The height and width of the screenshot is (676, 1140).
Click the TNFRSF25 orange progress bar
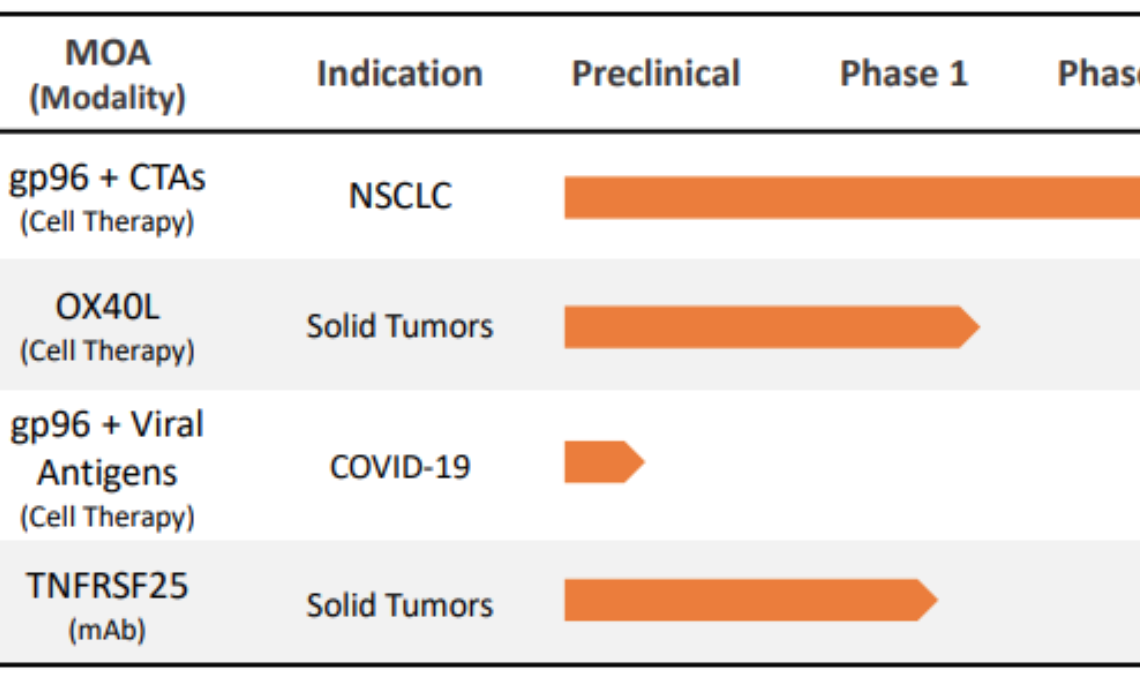coord(745,600)
